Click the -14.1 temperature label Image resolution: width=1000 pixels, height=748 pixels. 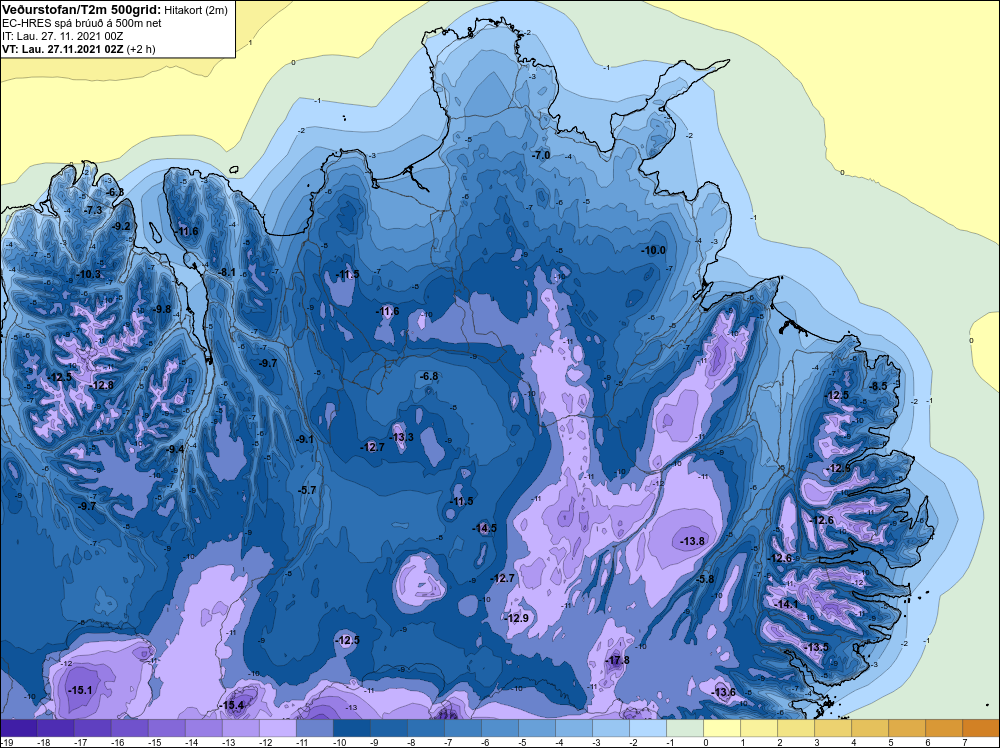[786, 605]
